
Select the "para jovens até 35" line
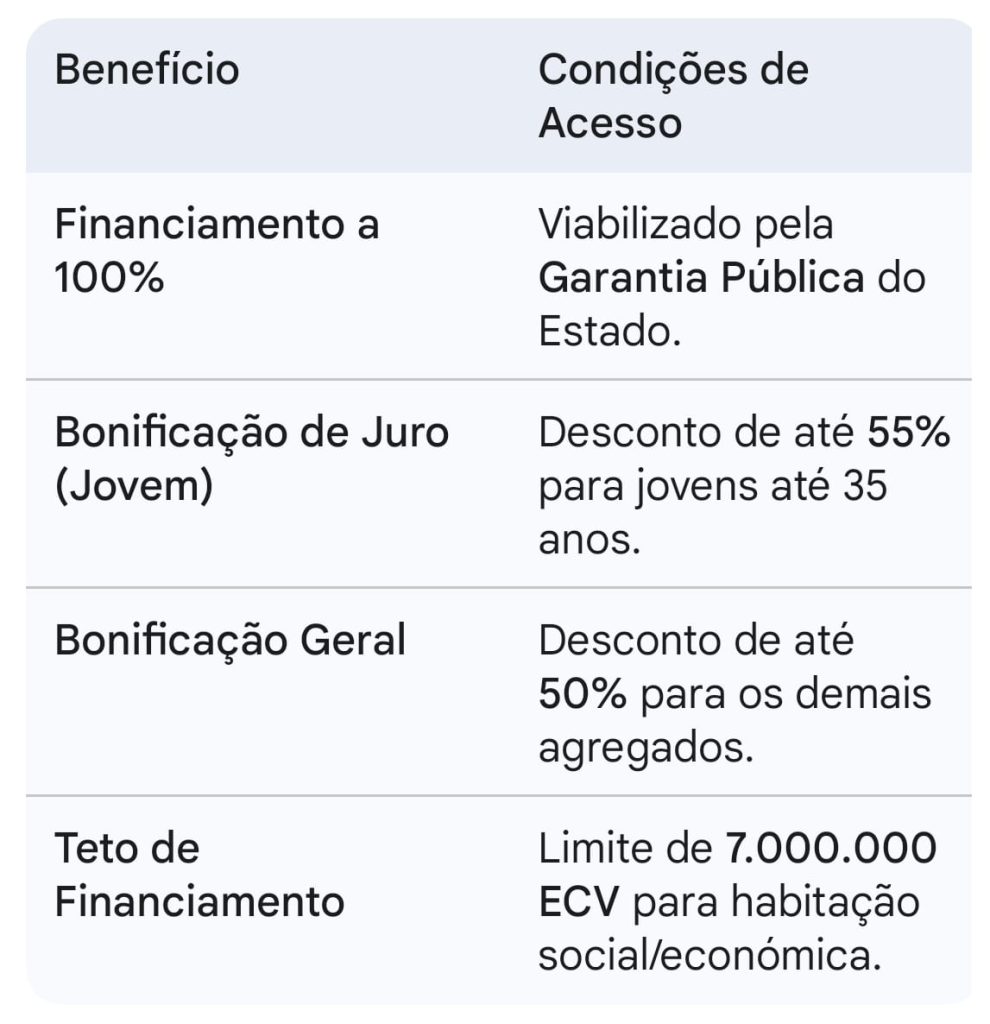click(x=713, y=488)
